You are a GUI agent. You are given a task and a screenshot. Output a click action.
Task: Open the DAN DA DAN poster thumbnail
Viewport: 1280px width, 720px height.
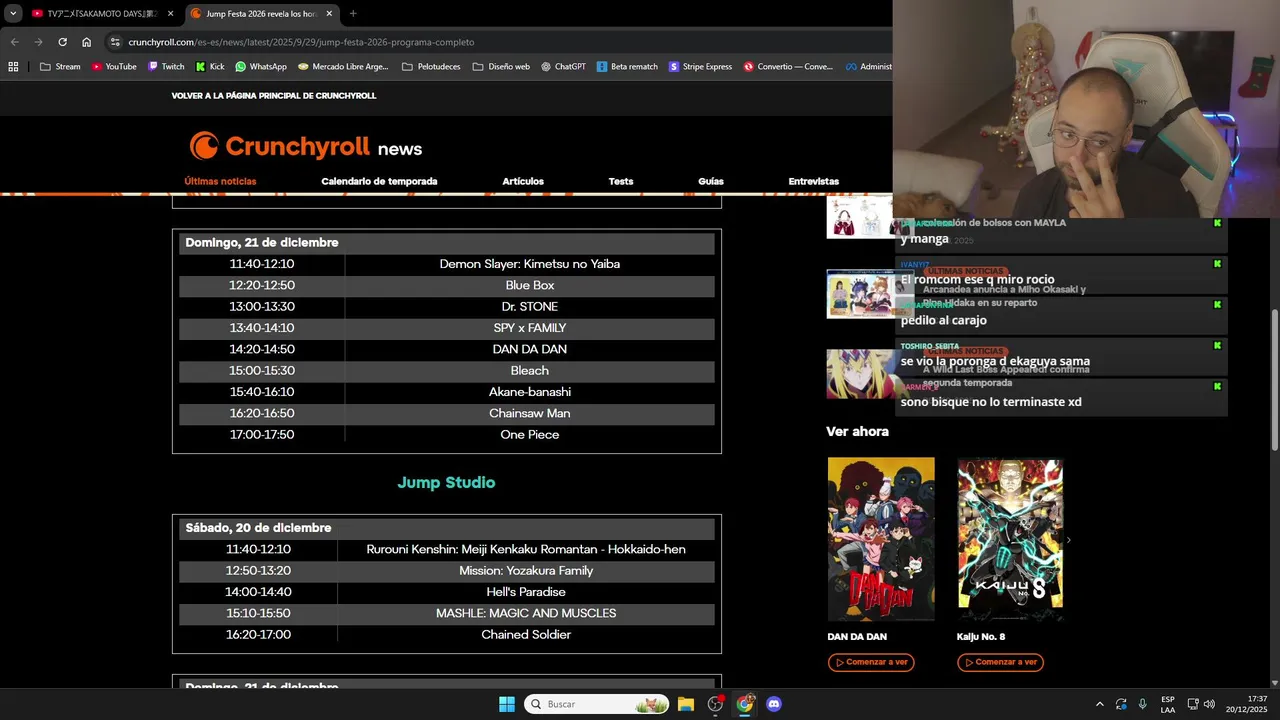(881, 539)
